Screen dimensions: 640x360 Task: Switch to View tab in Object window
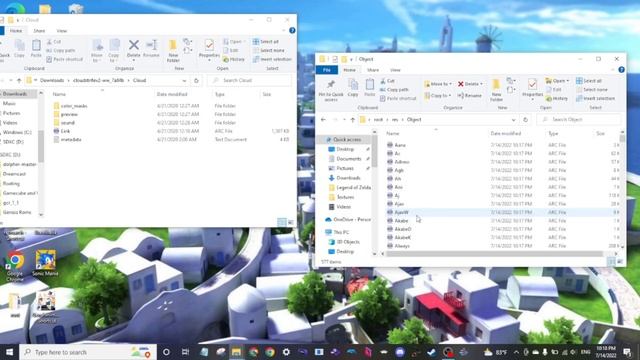(395, 70)
